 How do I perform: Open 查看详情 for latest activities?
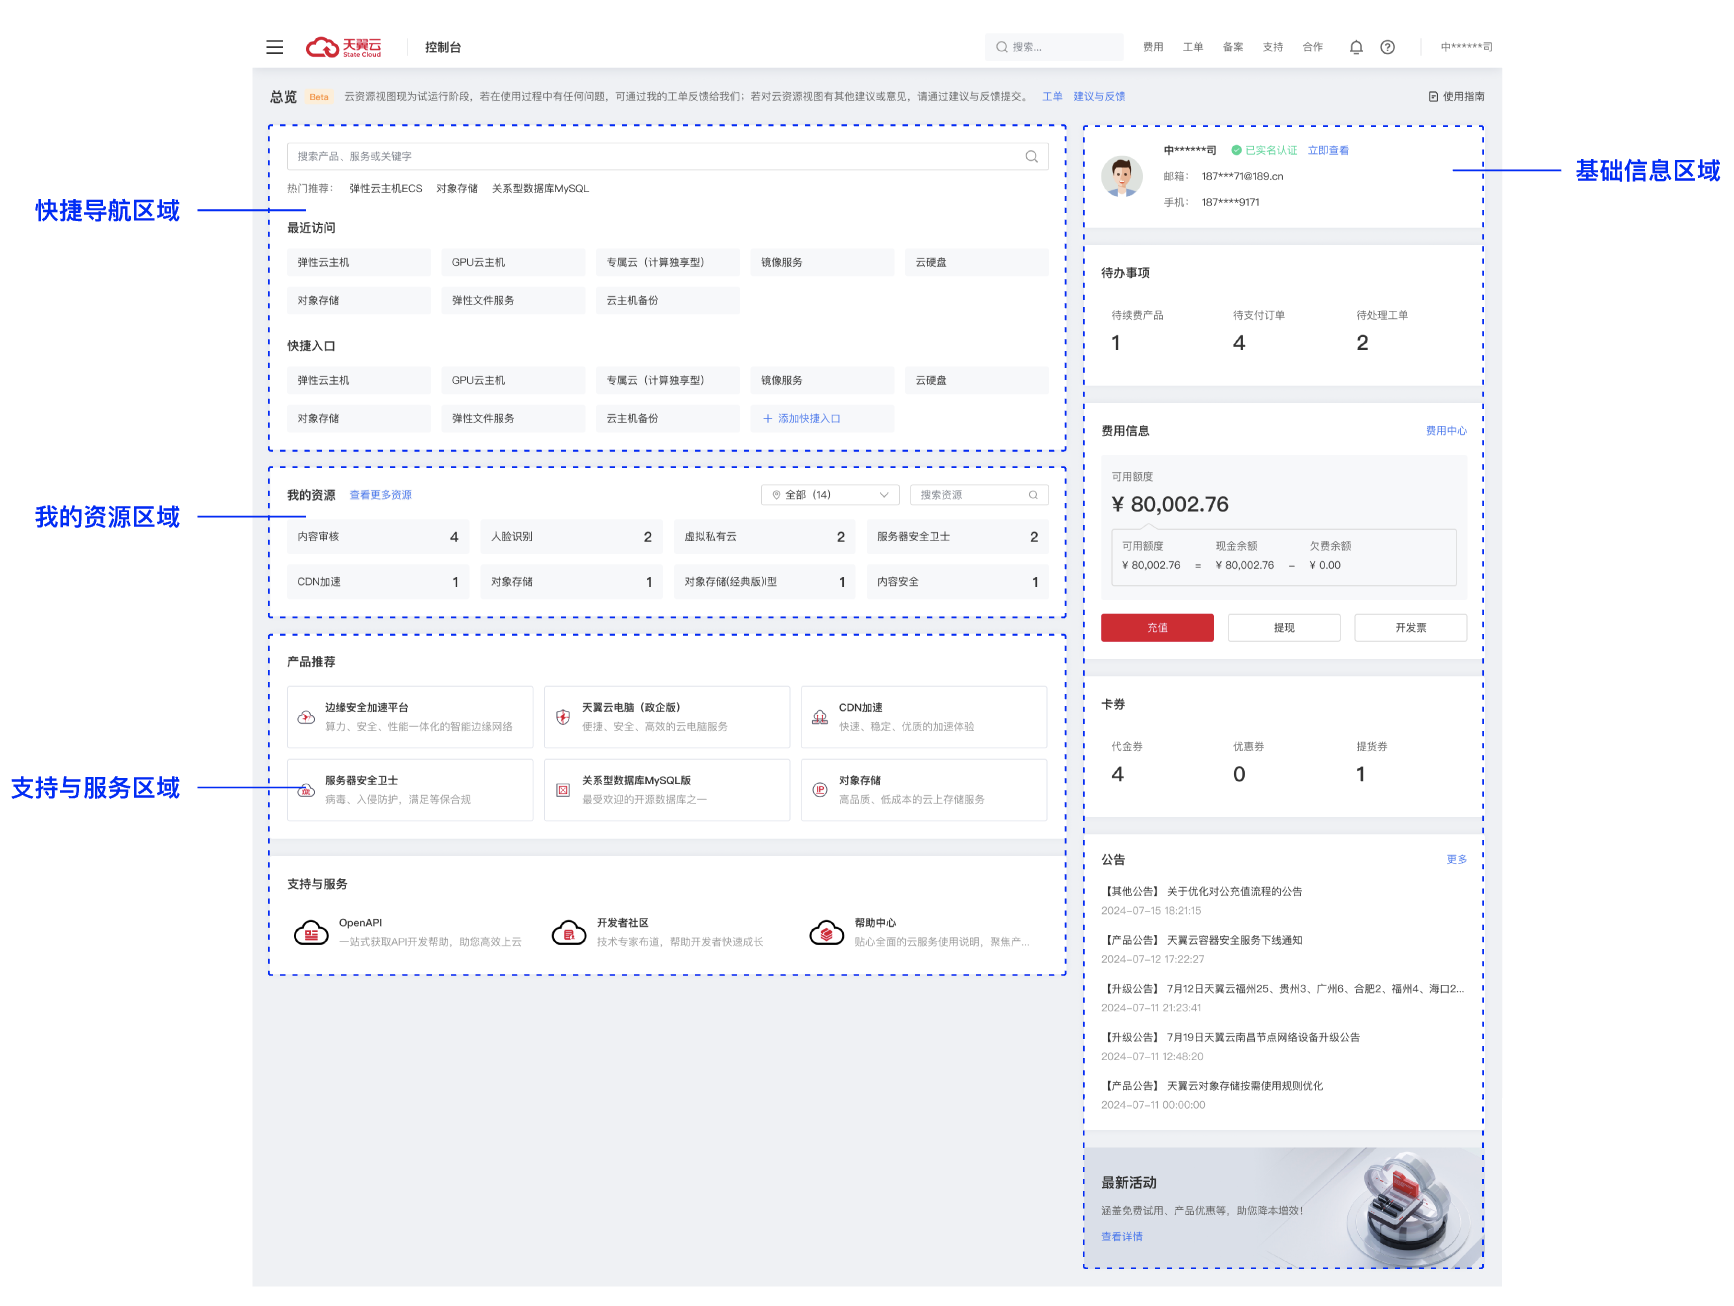(1122, 1237)
